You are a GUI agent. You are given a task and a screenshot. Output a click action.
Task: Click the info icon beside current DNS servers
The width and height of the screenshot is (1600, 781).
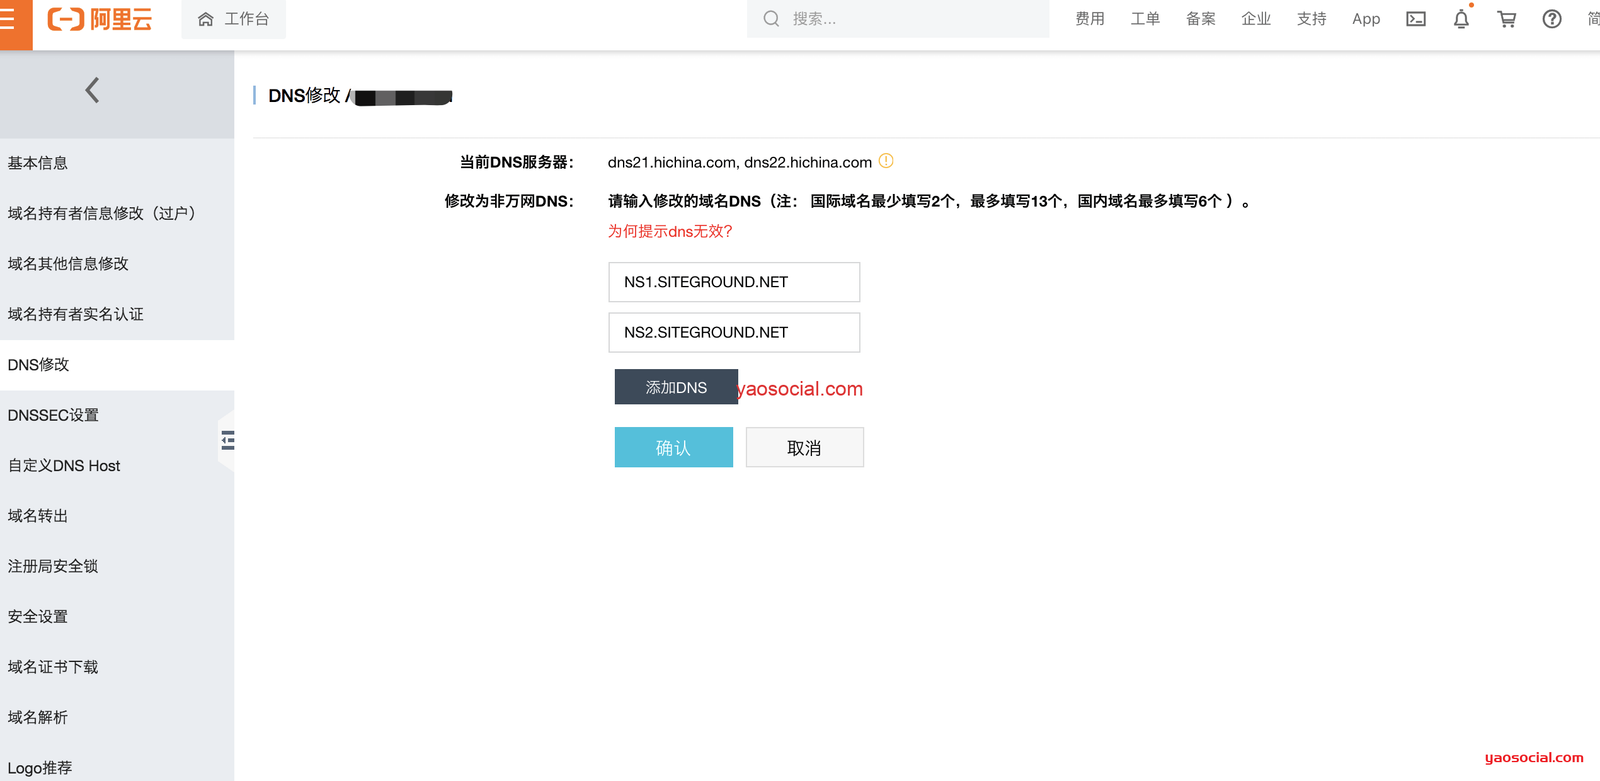(886, 161)
